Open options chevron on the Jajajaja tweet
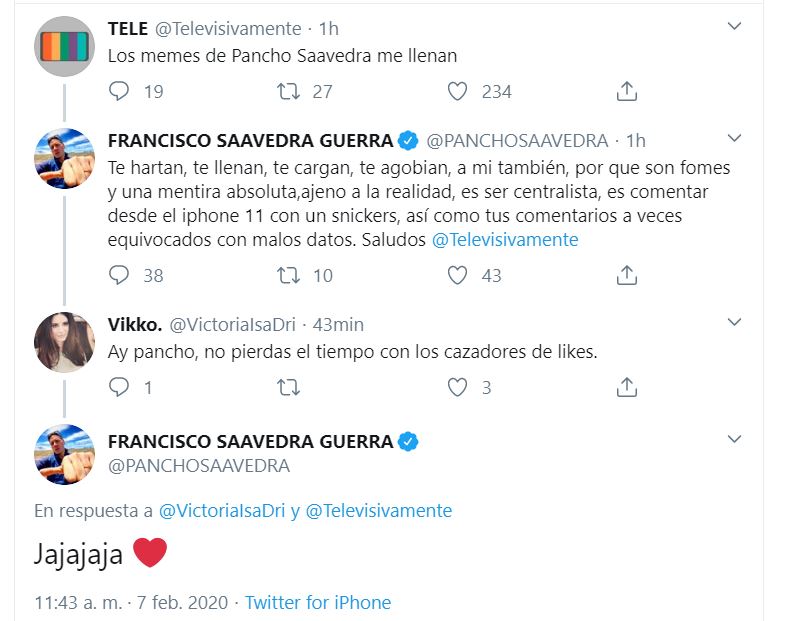798x621 pixels. pyautogui.click(x=734, y=439)
